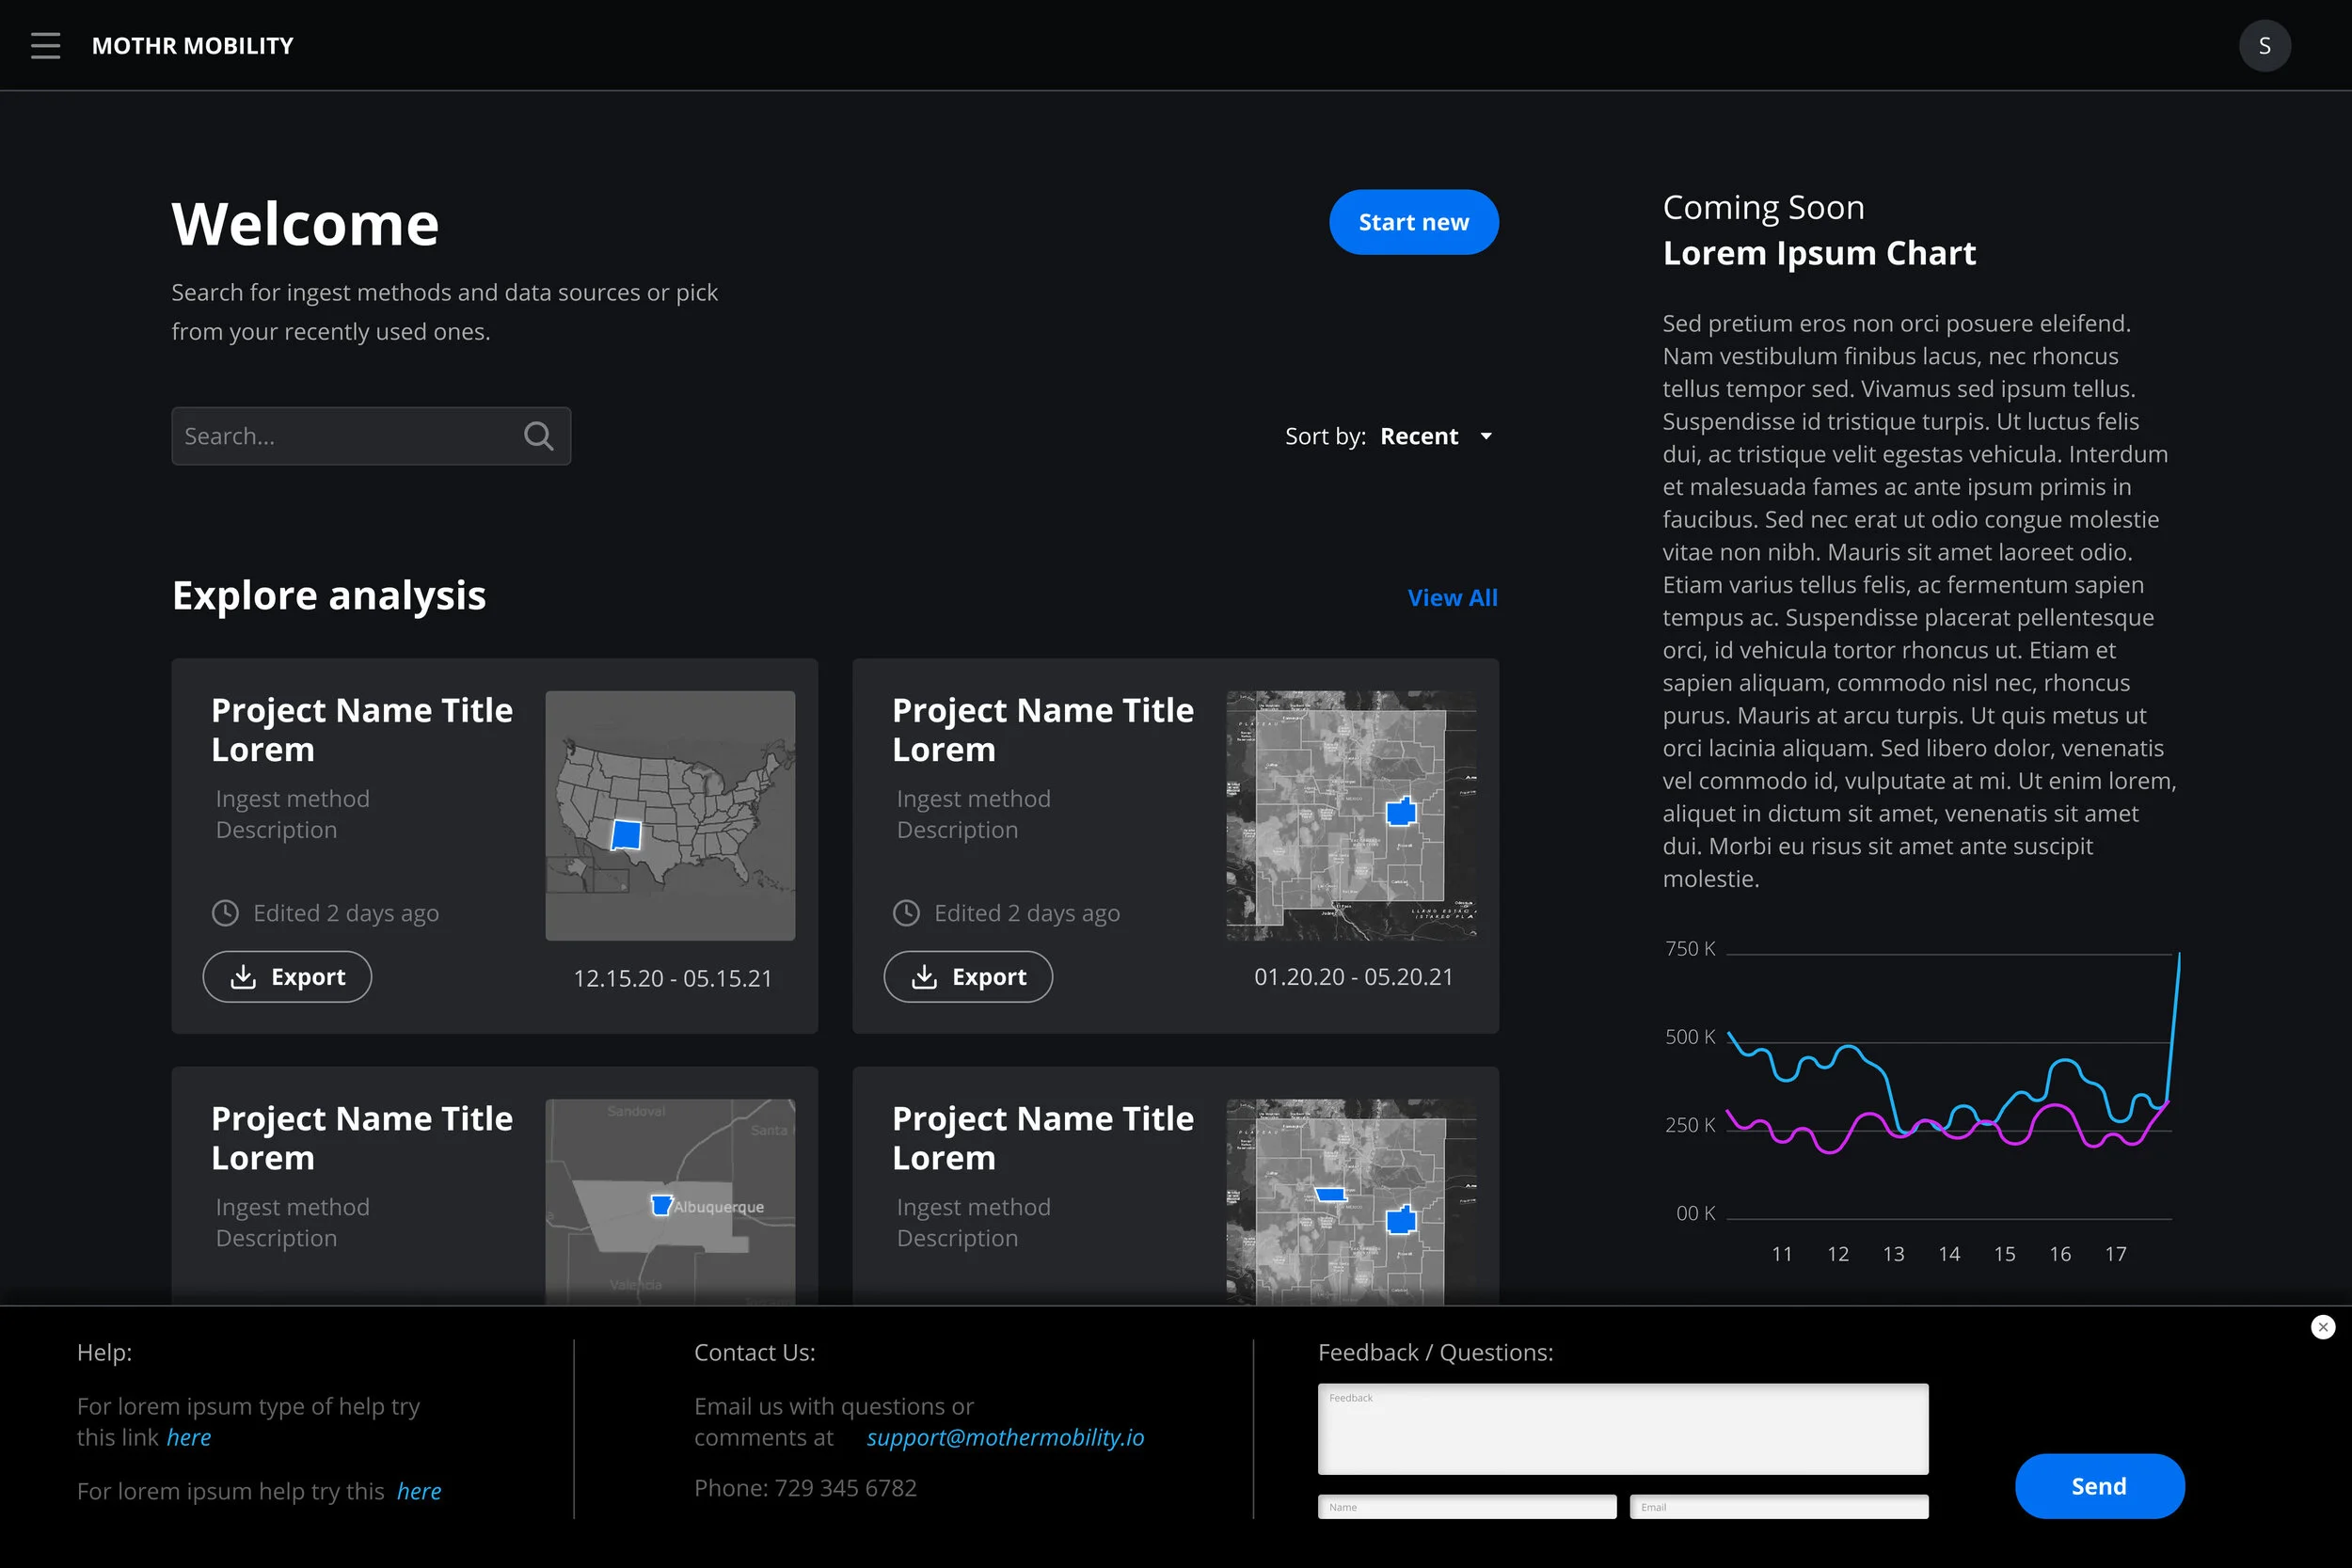Click the Name input field
This screenshot has width=2352, height=1568.
pos(1466,1507)
